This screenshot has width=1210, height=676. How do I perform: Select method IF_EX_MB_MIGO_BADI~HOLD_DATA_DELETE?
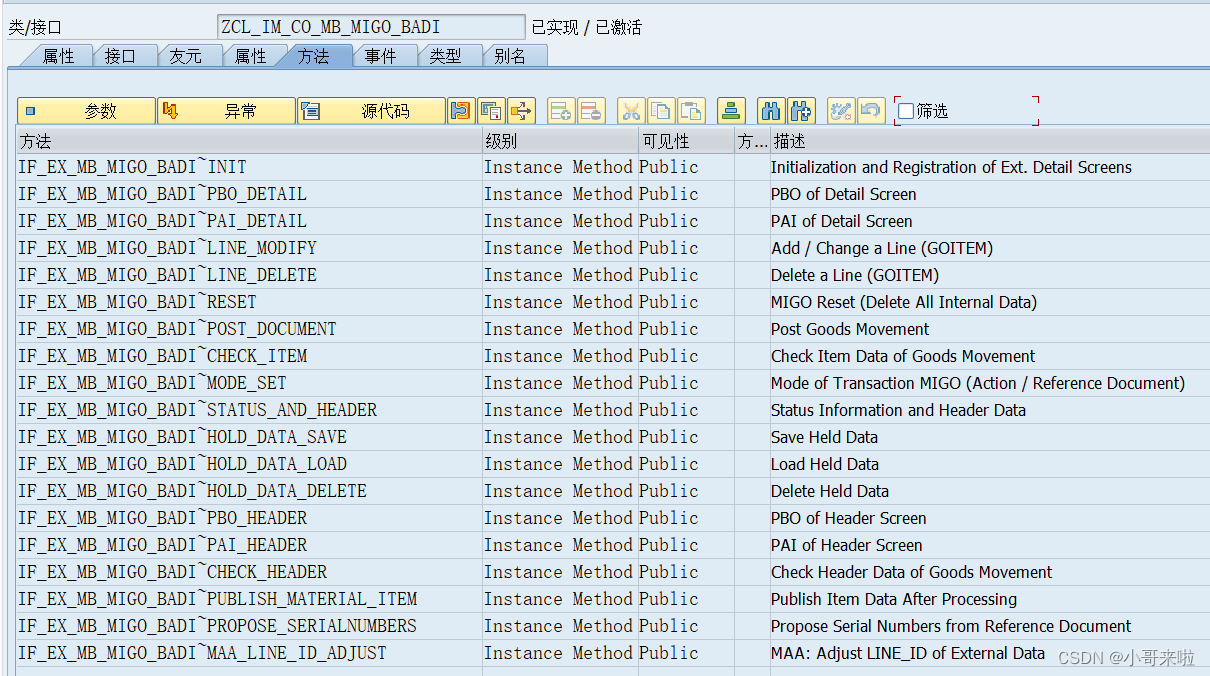(x=192, y=491)
